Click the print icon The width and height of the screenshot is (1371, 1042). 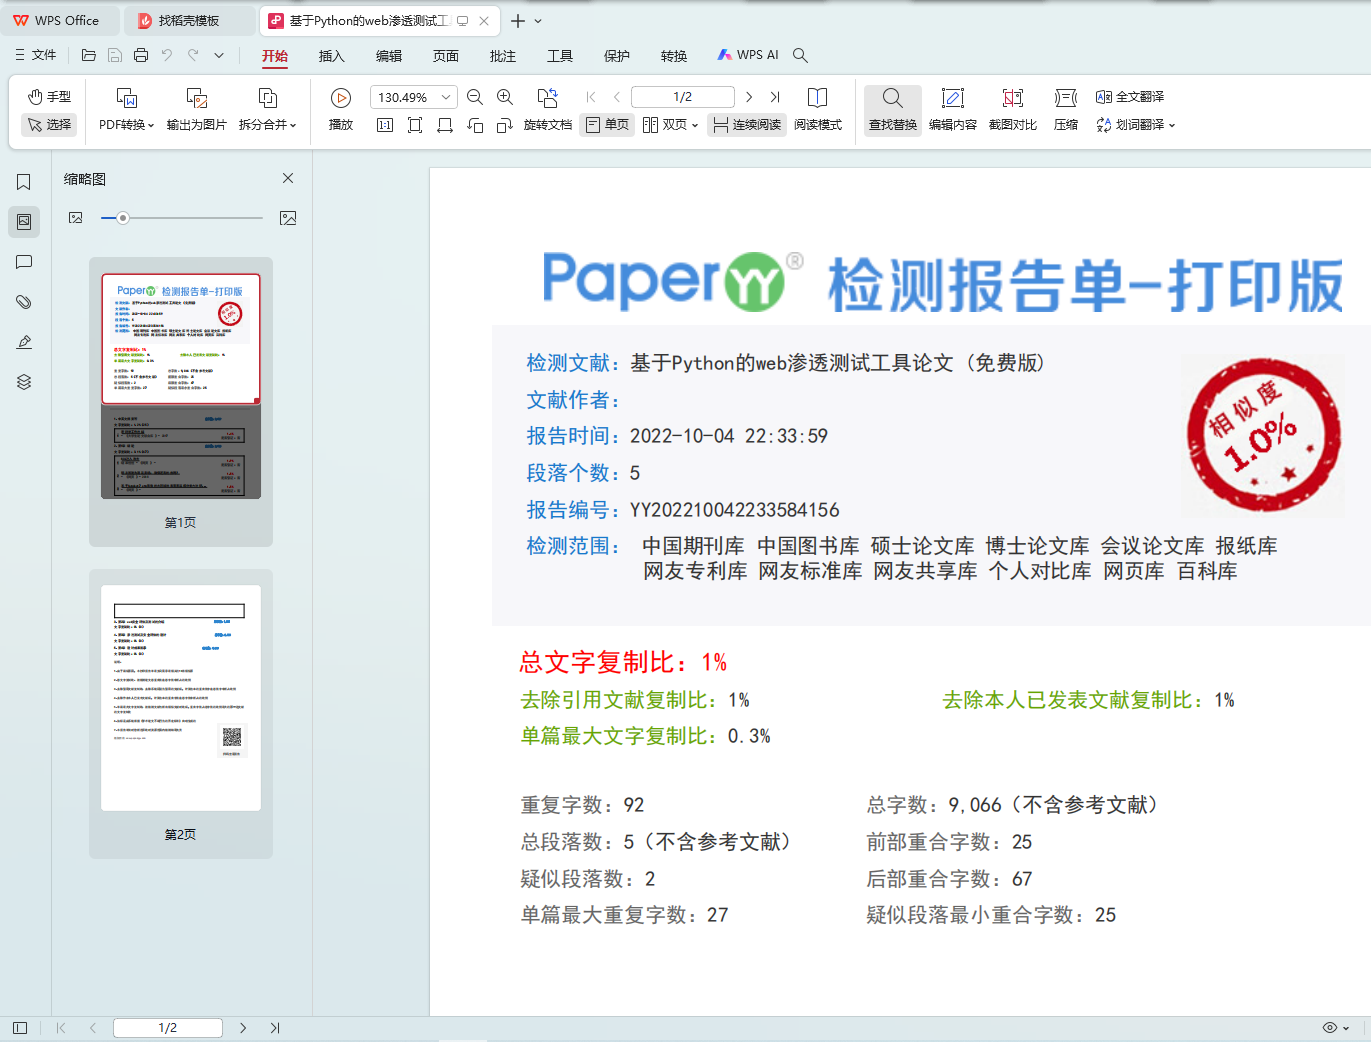[141, 55]
